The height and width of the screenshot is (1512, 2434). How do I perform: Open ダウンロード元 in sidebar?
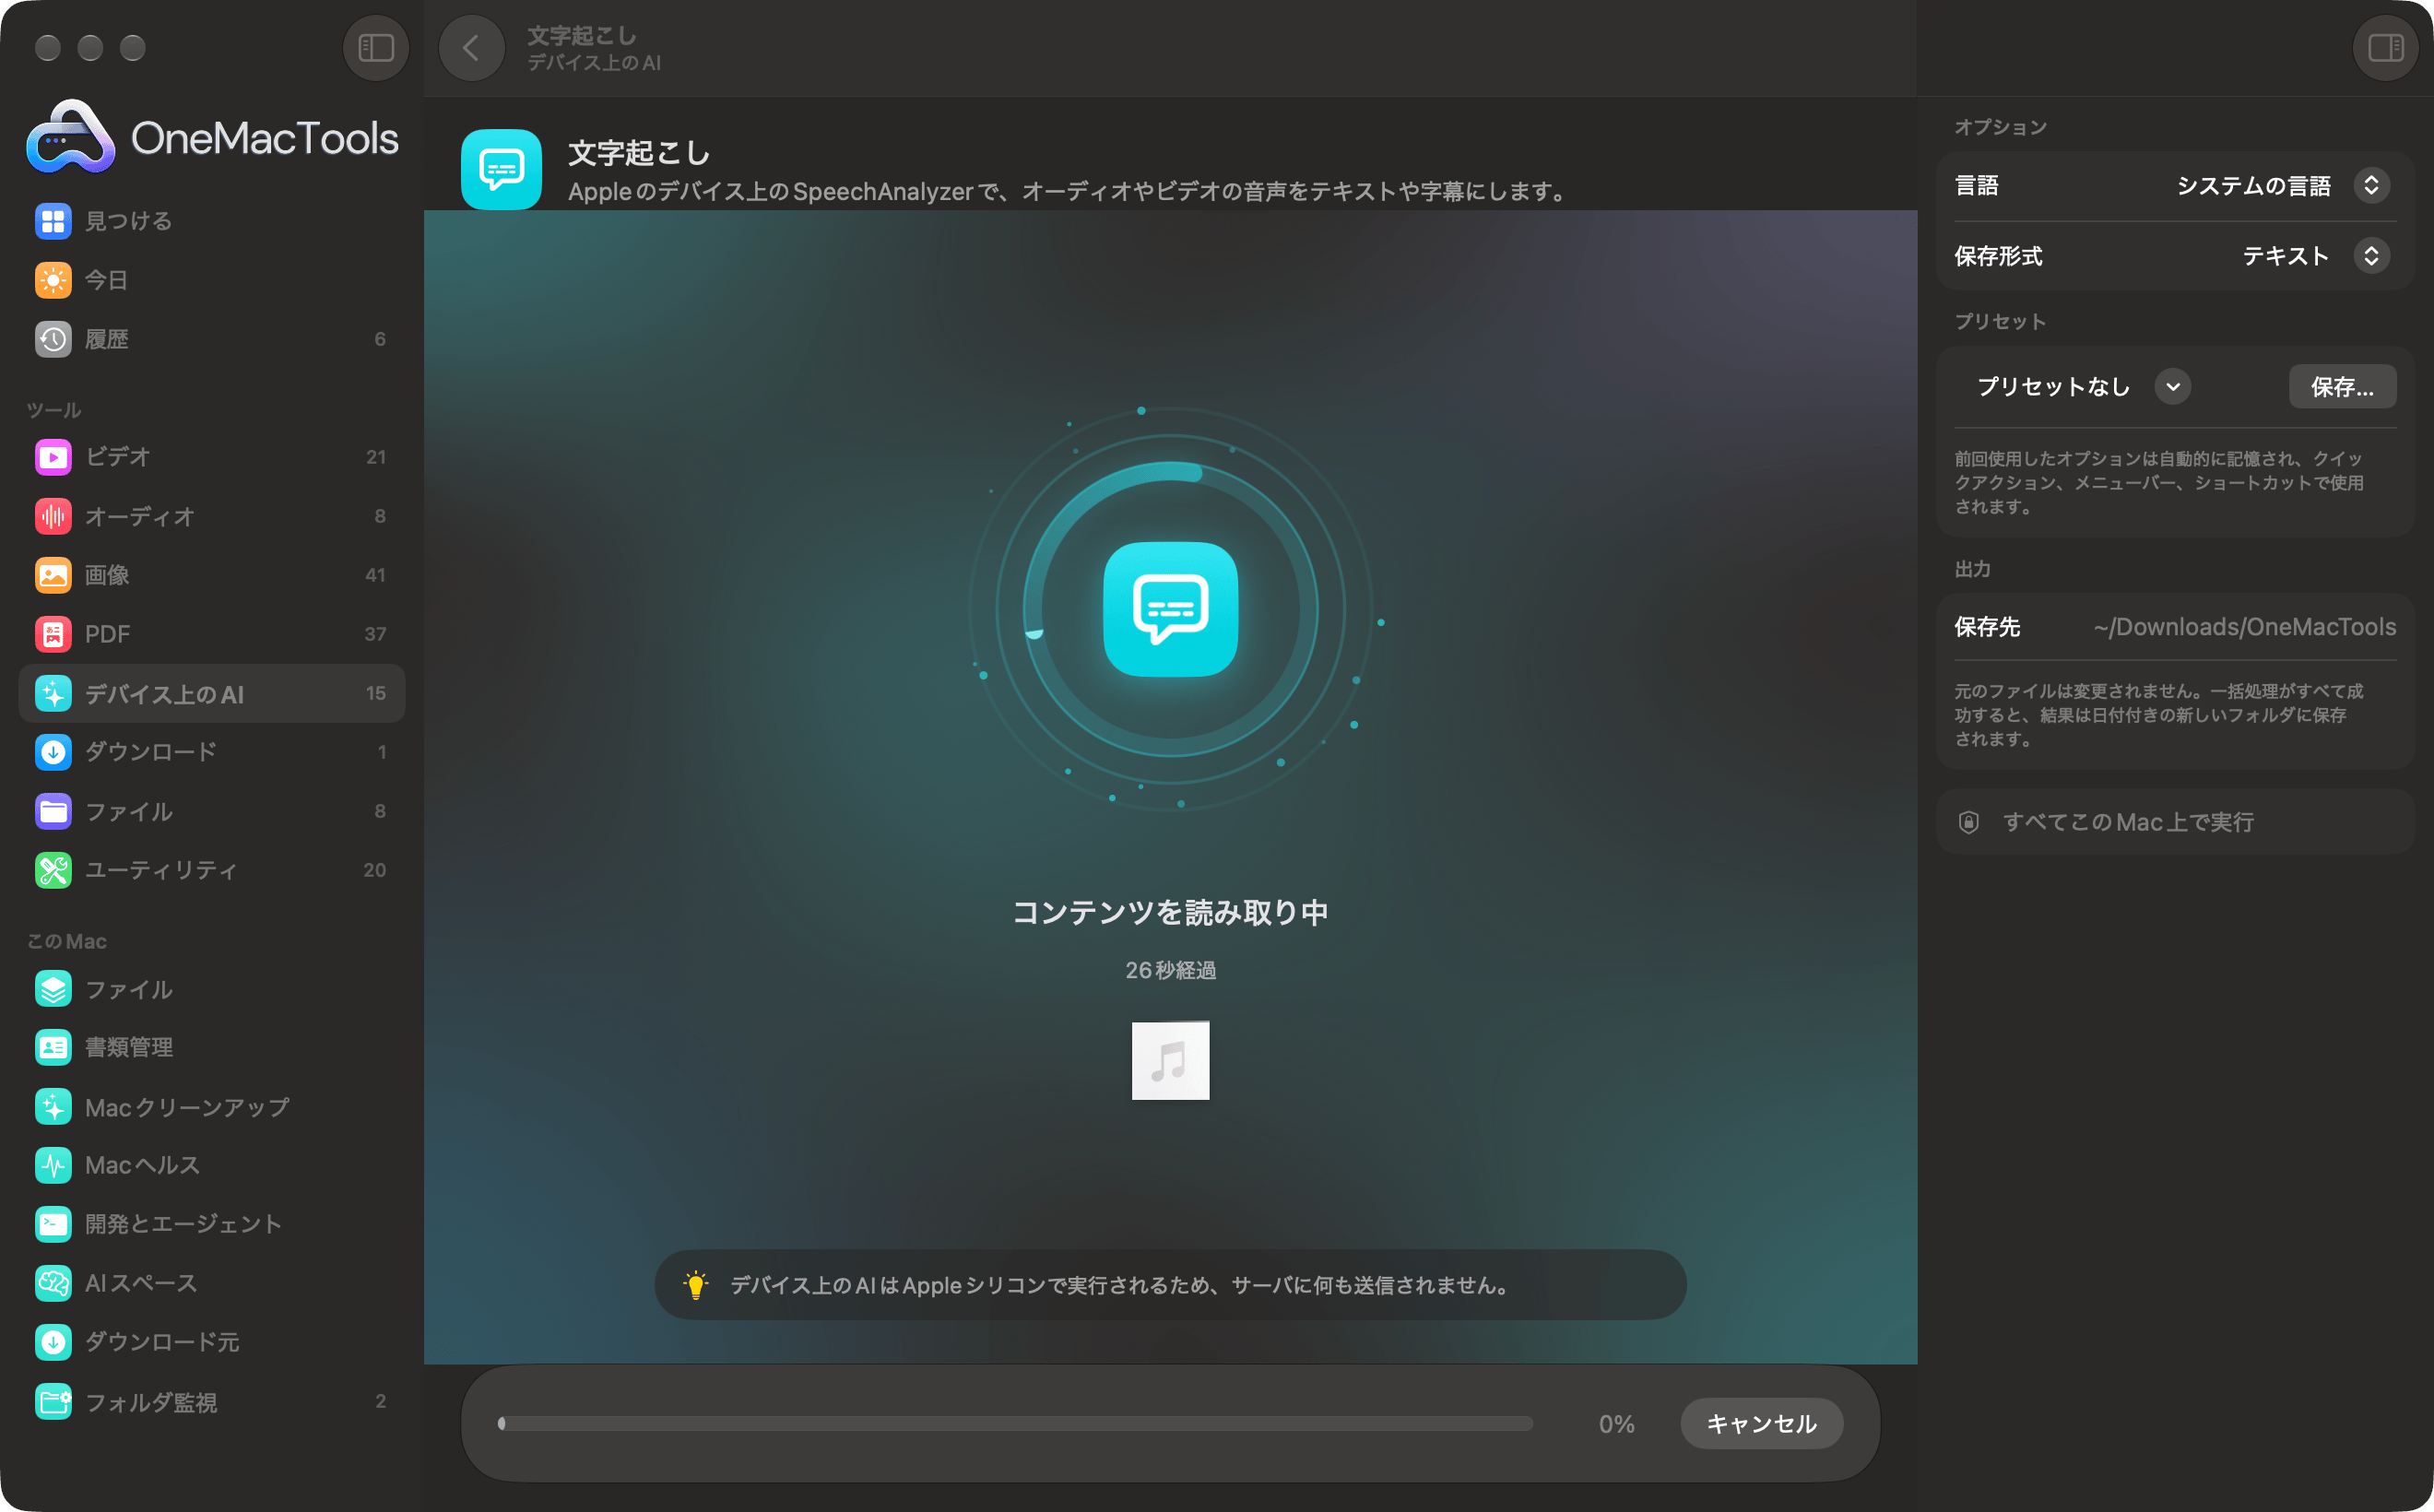pyautogui.click(x=211, y=1342)
